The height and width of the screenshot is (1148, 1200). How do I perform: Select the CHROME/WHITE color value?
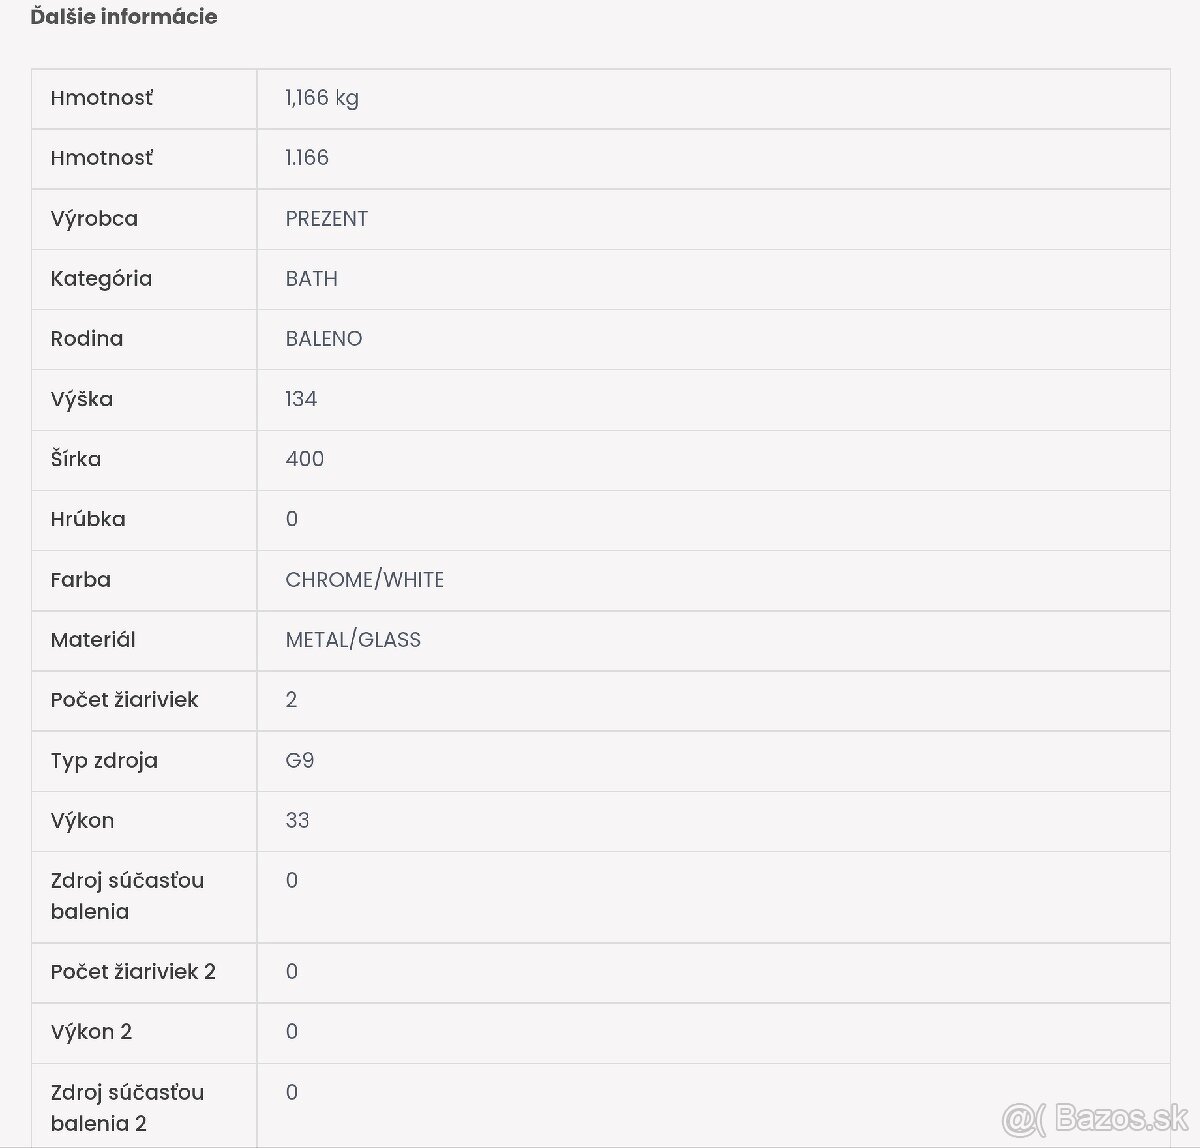(x=364, y=580)
